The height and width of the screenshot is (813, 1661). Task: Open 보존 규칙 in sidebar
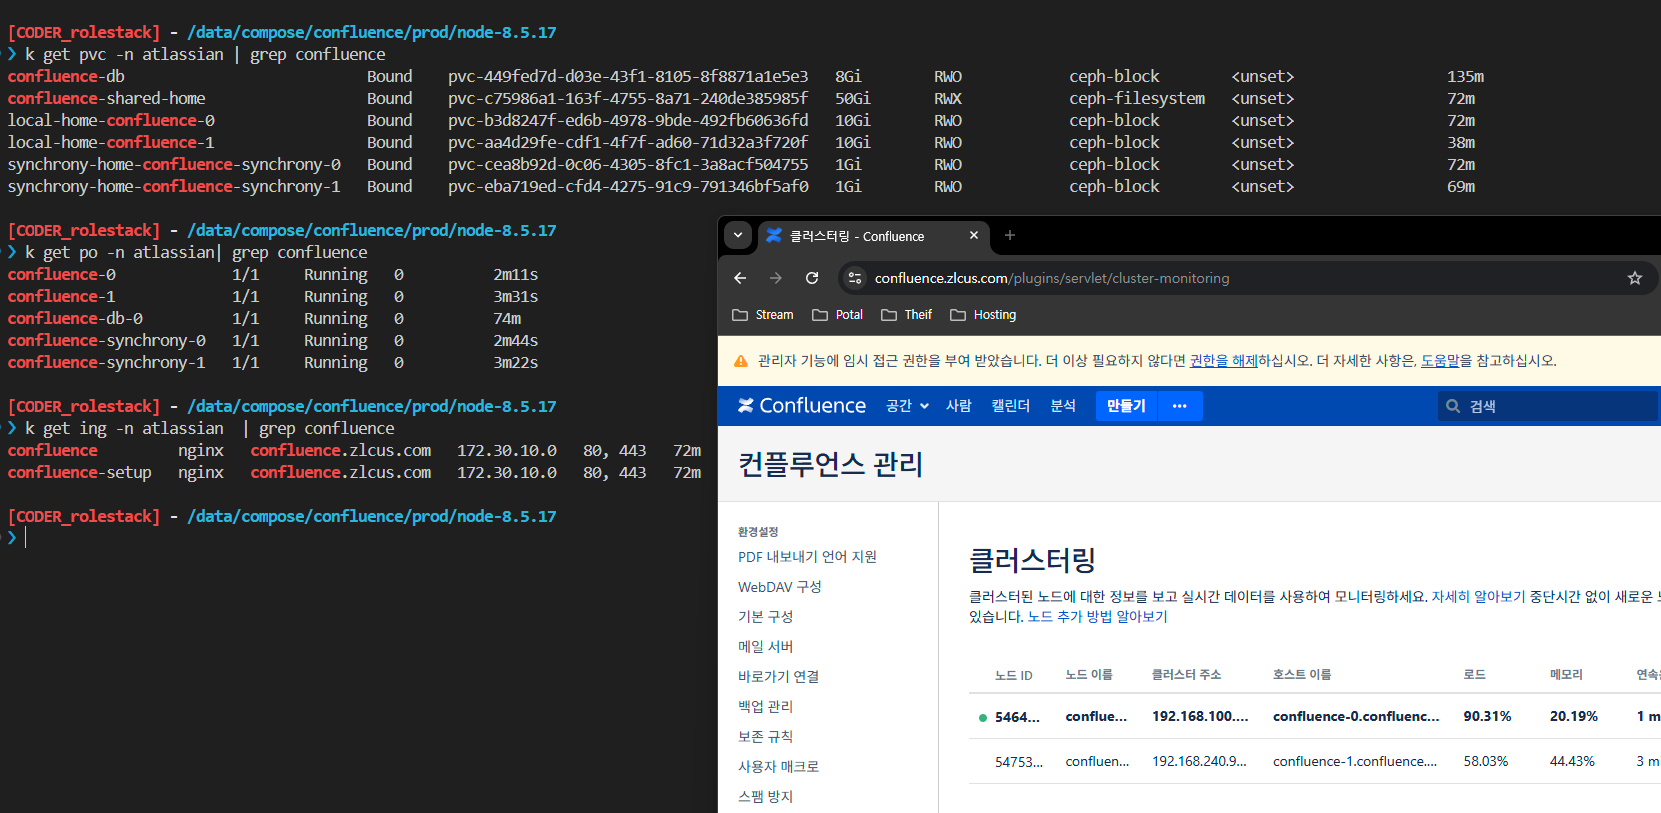(x=765, y=737)
